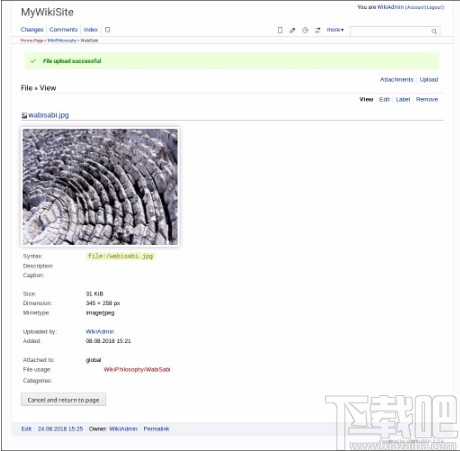Click the '31 KiB' size value
The width and height of the screenshot is (460, 451).
(95, 294)
